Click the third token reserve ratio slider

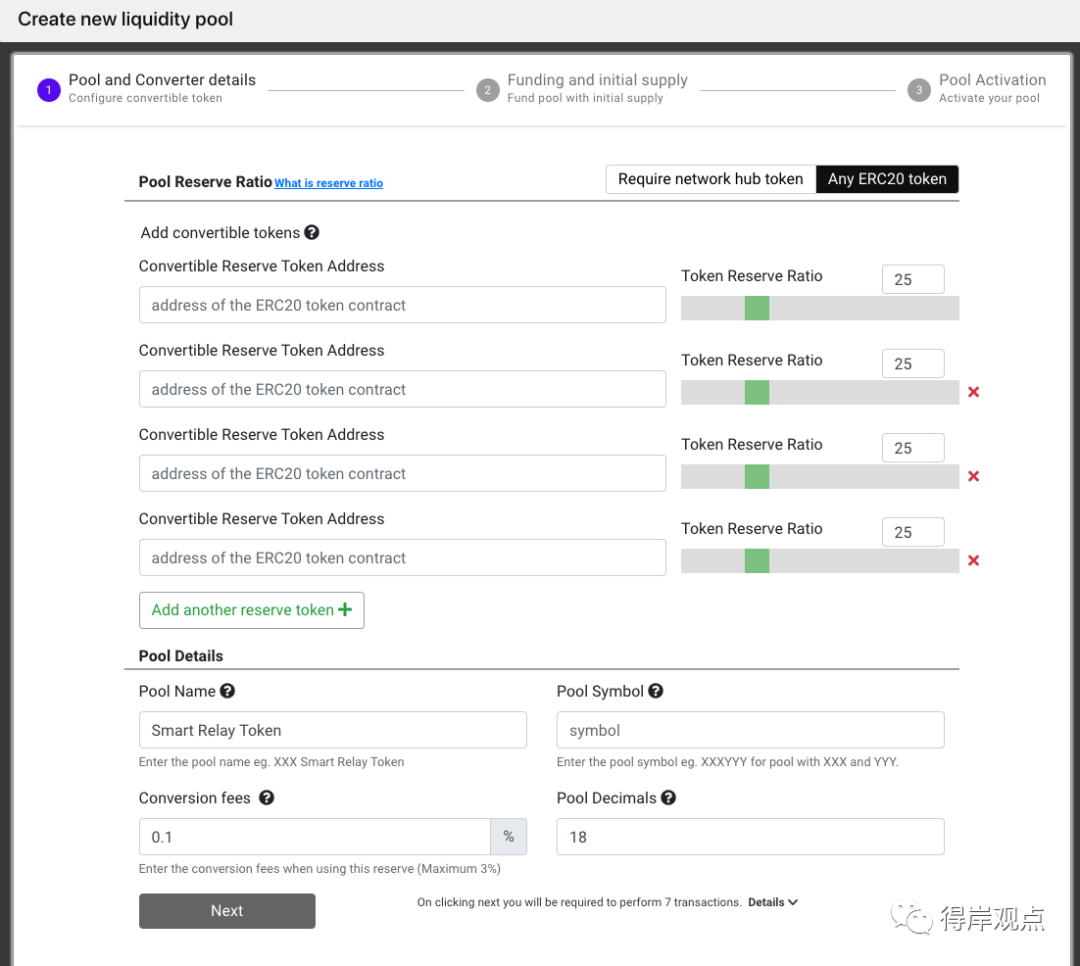(820, 476)
